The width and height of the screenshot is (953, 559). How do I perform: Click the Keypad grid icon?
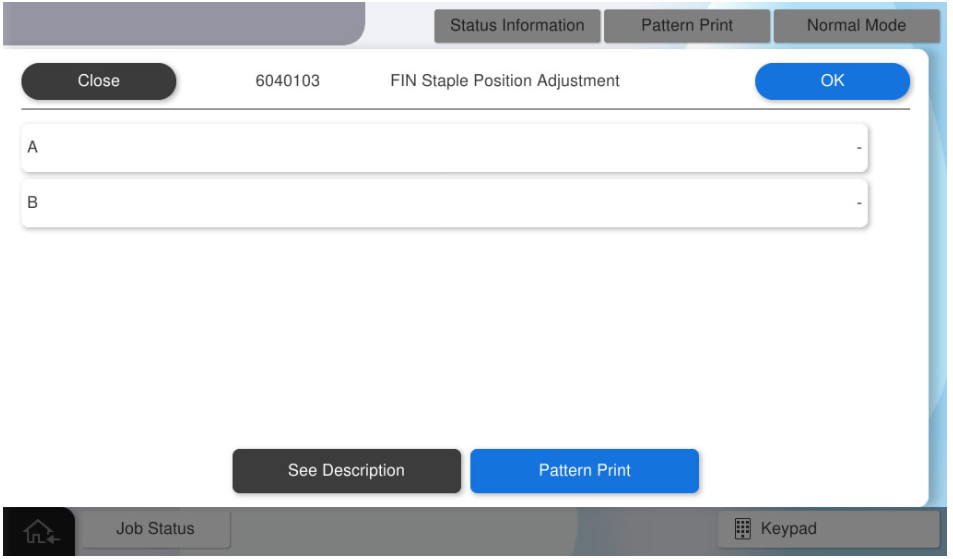click(743, 529)
